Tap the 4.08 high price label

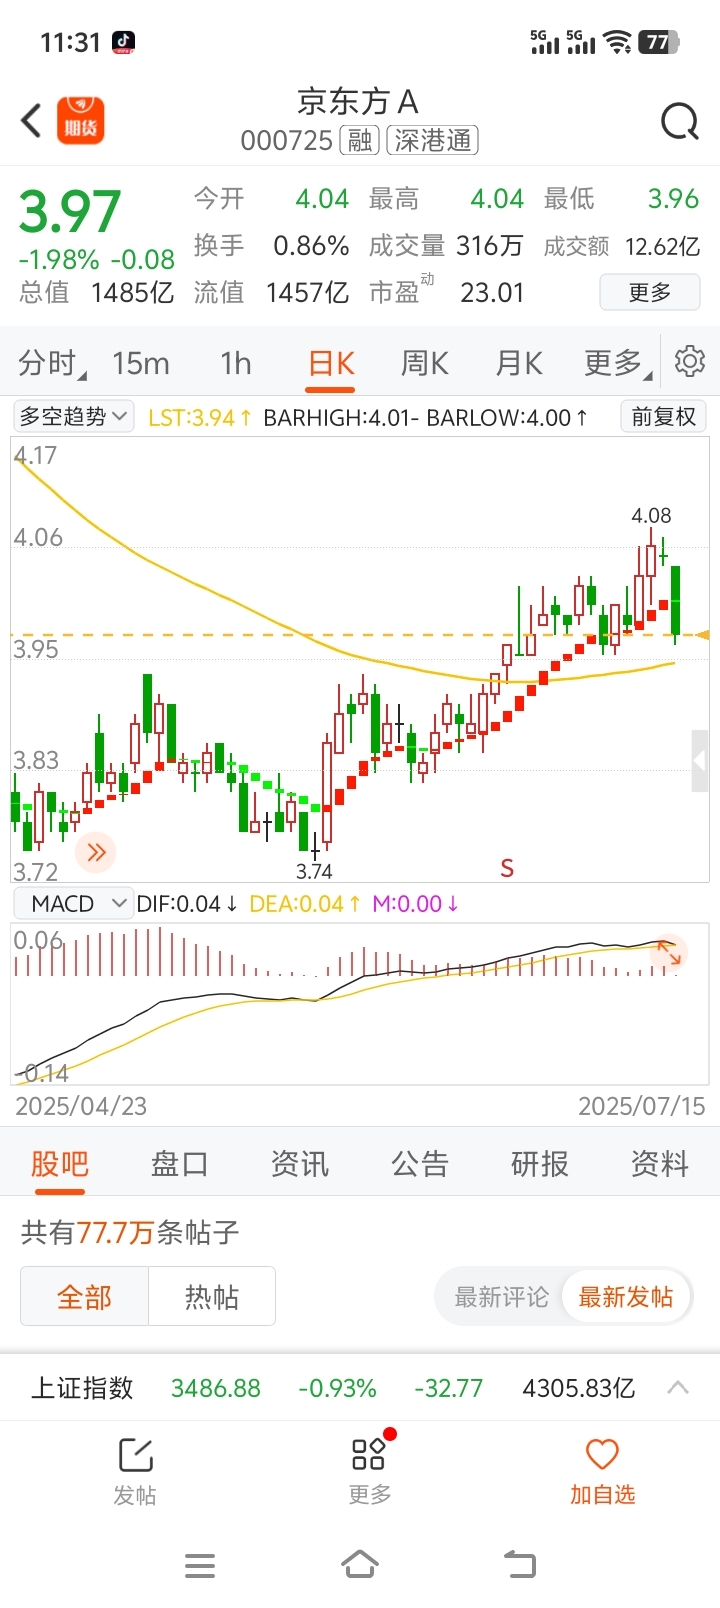click(x=651, y=516)
